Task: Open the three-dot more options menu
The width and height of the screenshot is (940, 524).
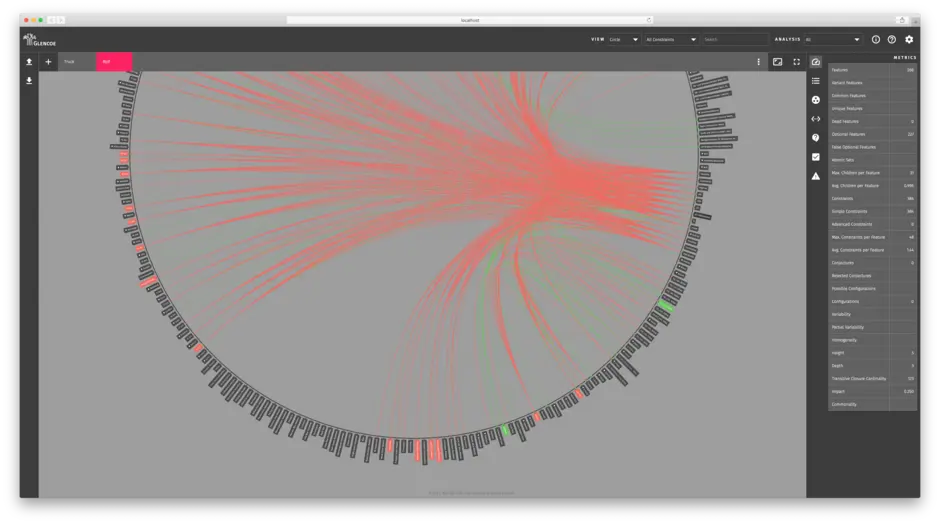Action: [758, 62]
